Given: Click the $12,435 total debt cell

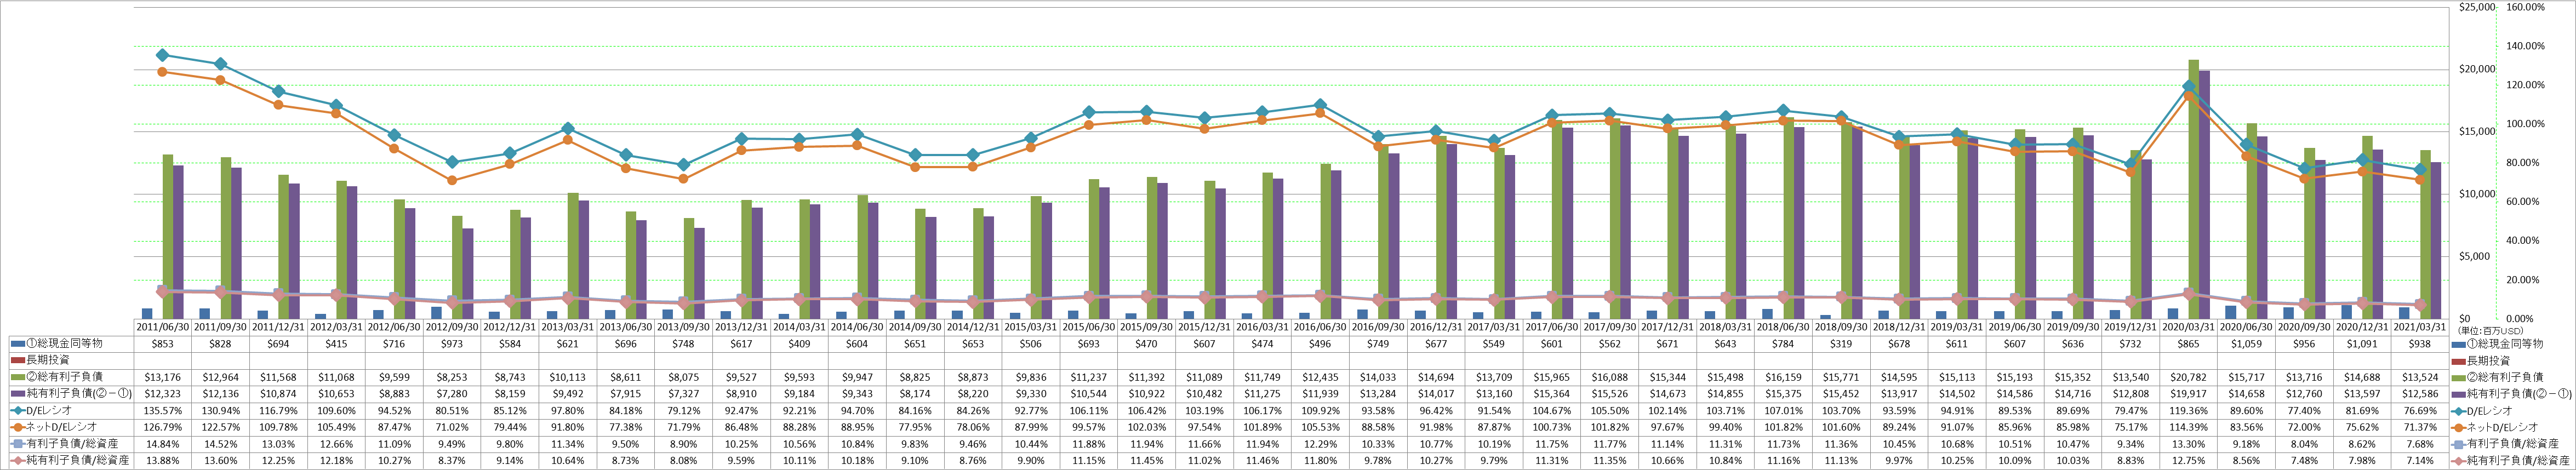Looking at the screenshot, I should [x=1321, y=377].
